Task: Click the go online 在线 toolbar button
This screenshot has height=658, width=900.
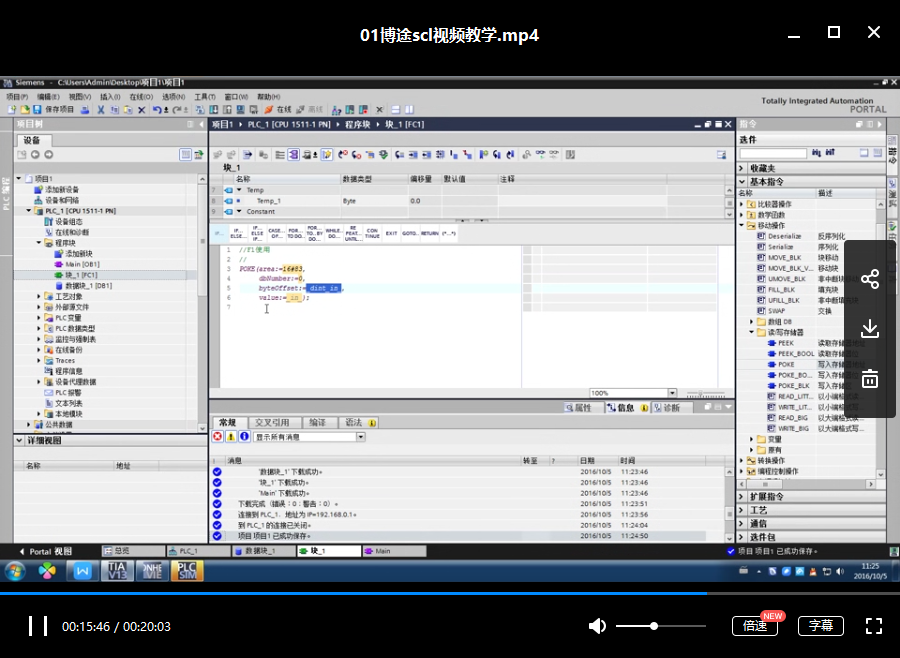Action: [278, 109]
